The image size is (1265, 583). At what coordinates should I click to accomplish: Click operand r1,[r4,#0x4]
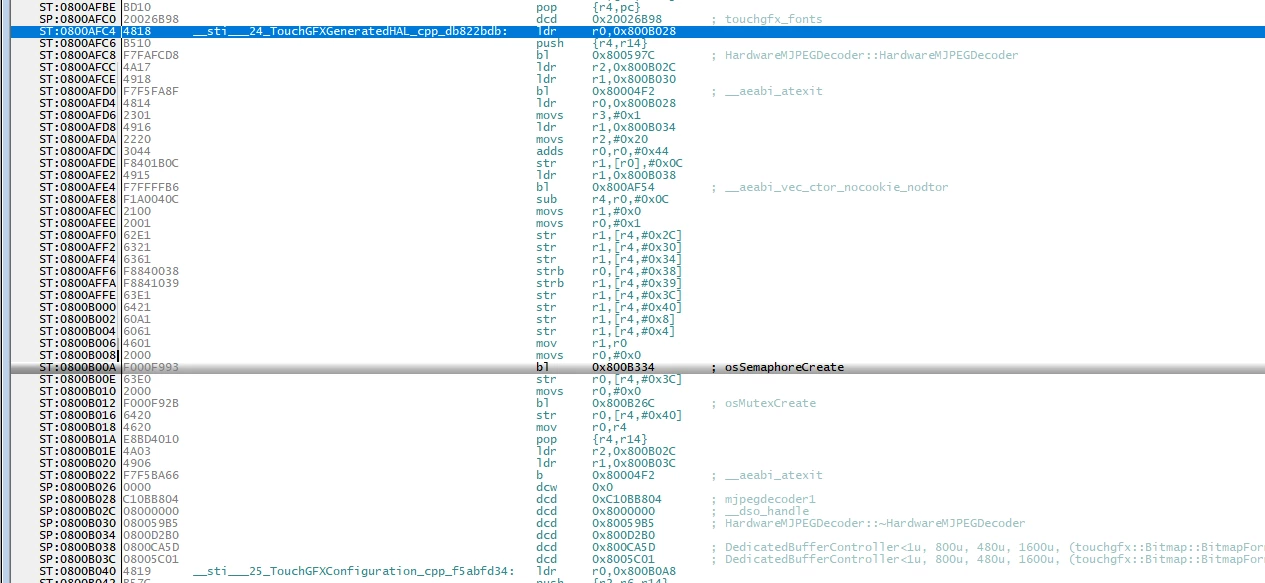click(634, 331)
